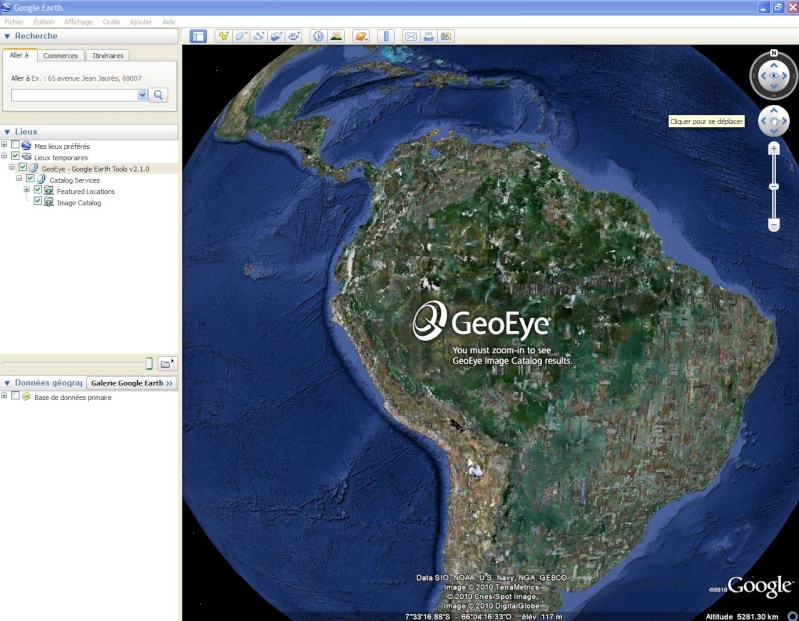The height and width of the screenshot is (621, 799).
Task: Add a placemark with the pushpin icon
Action: coord(223,36)
